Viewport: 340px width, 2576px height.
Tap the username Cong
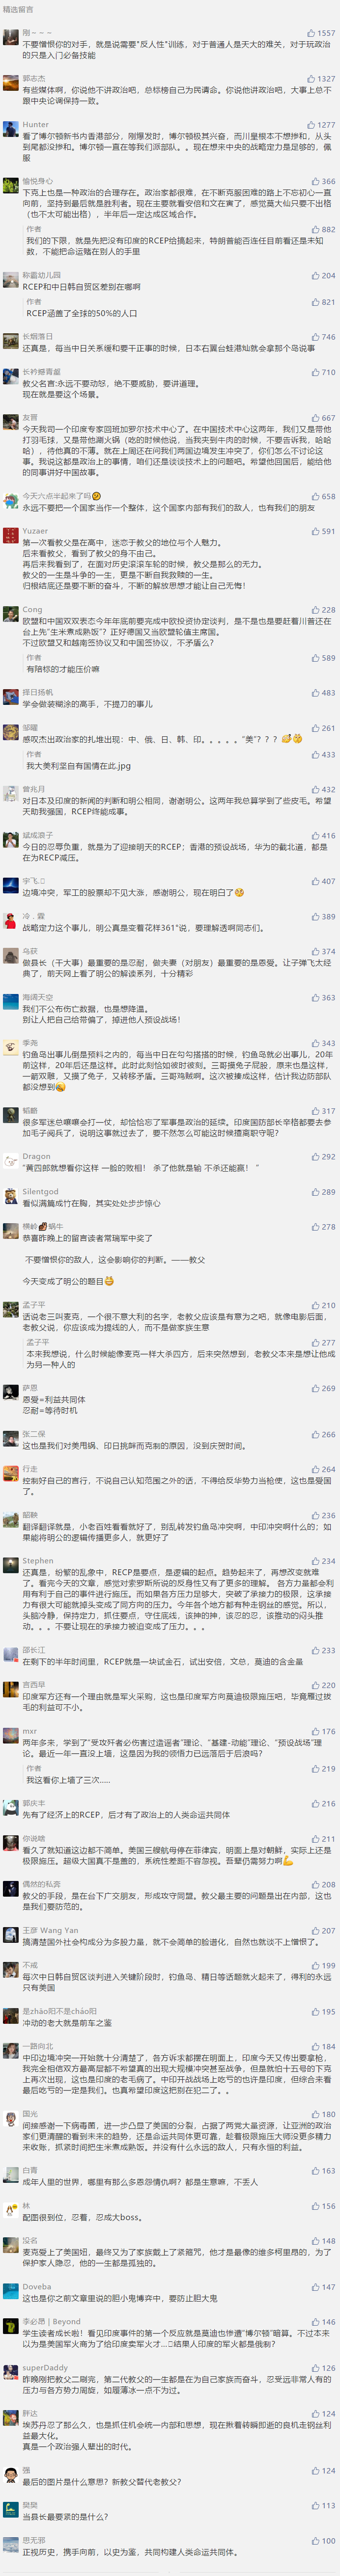coord(32,609)
